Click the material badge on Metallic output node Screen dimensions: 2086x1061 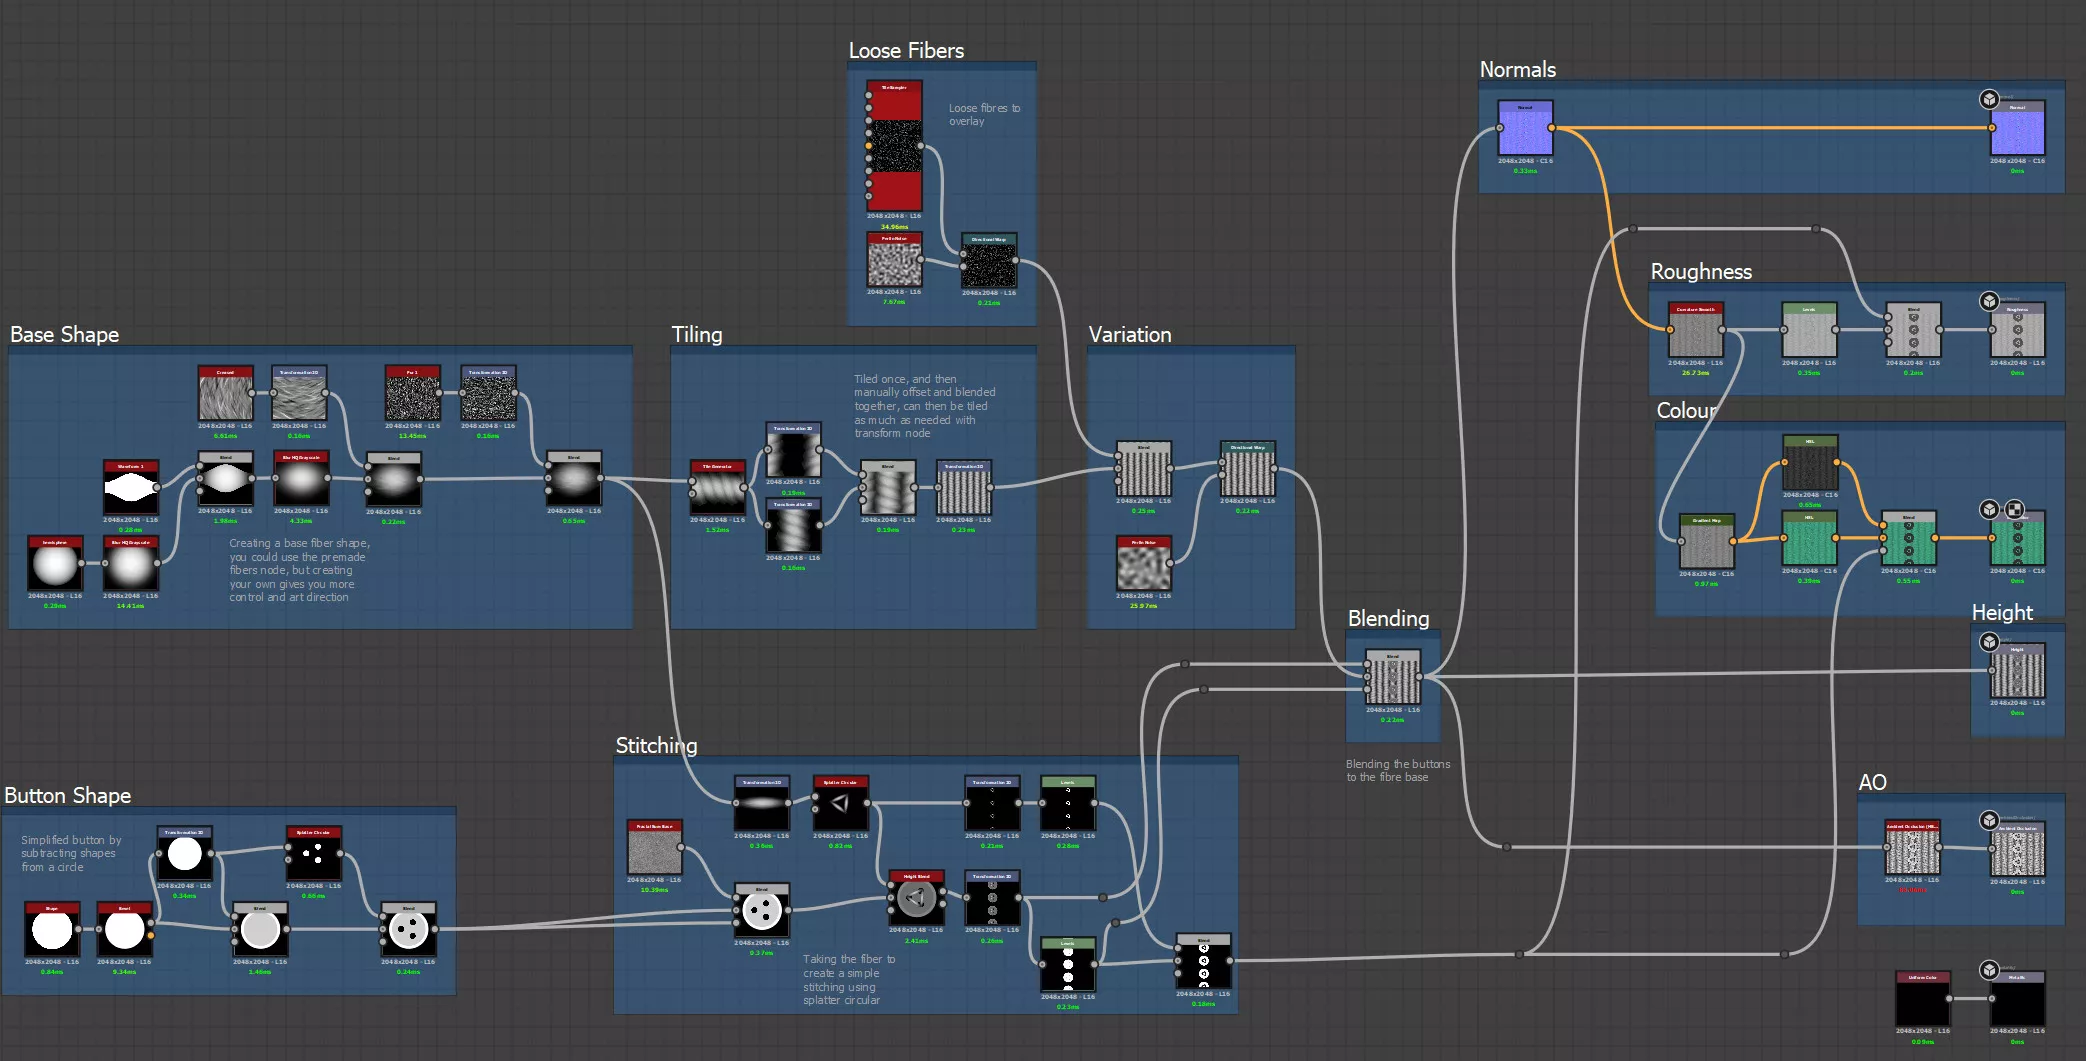click(1989, 970)
